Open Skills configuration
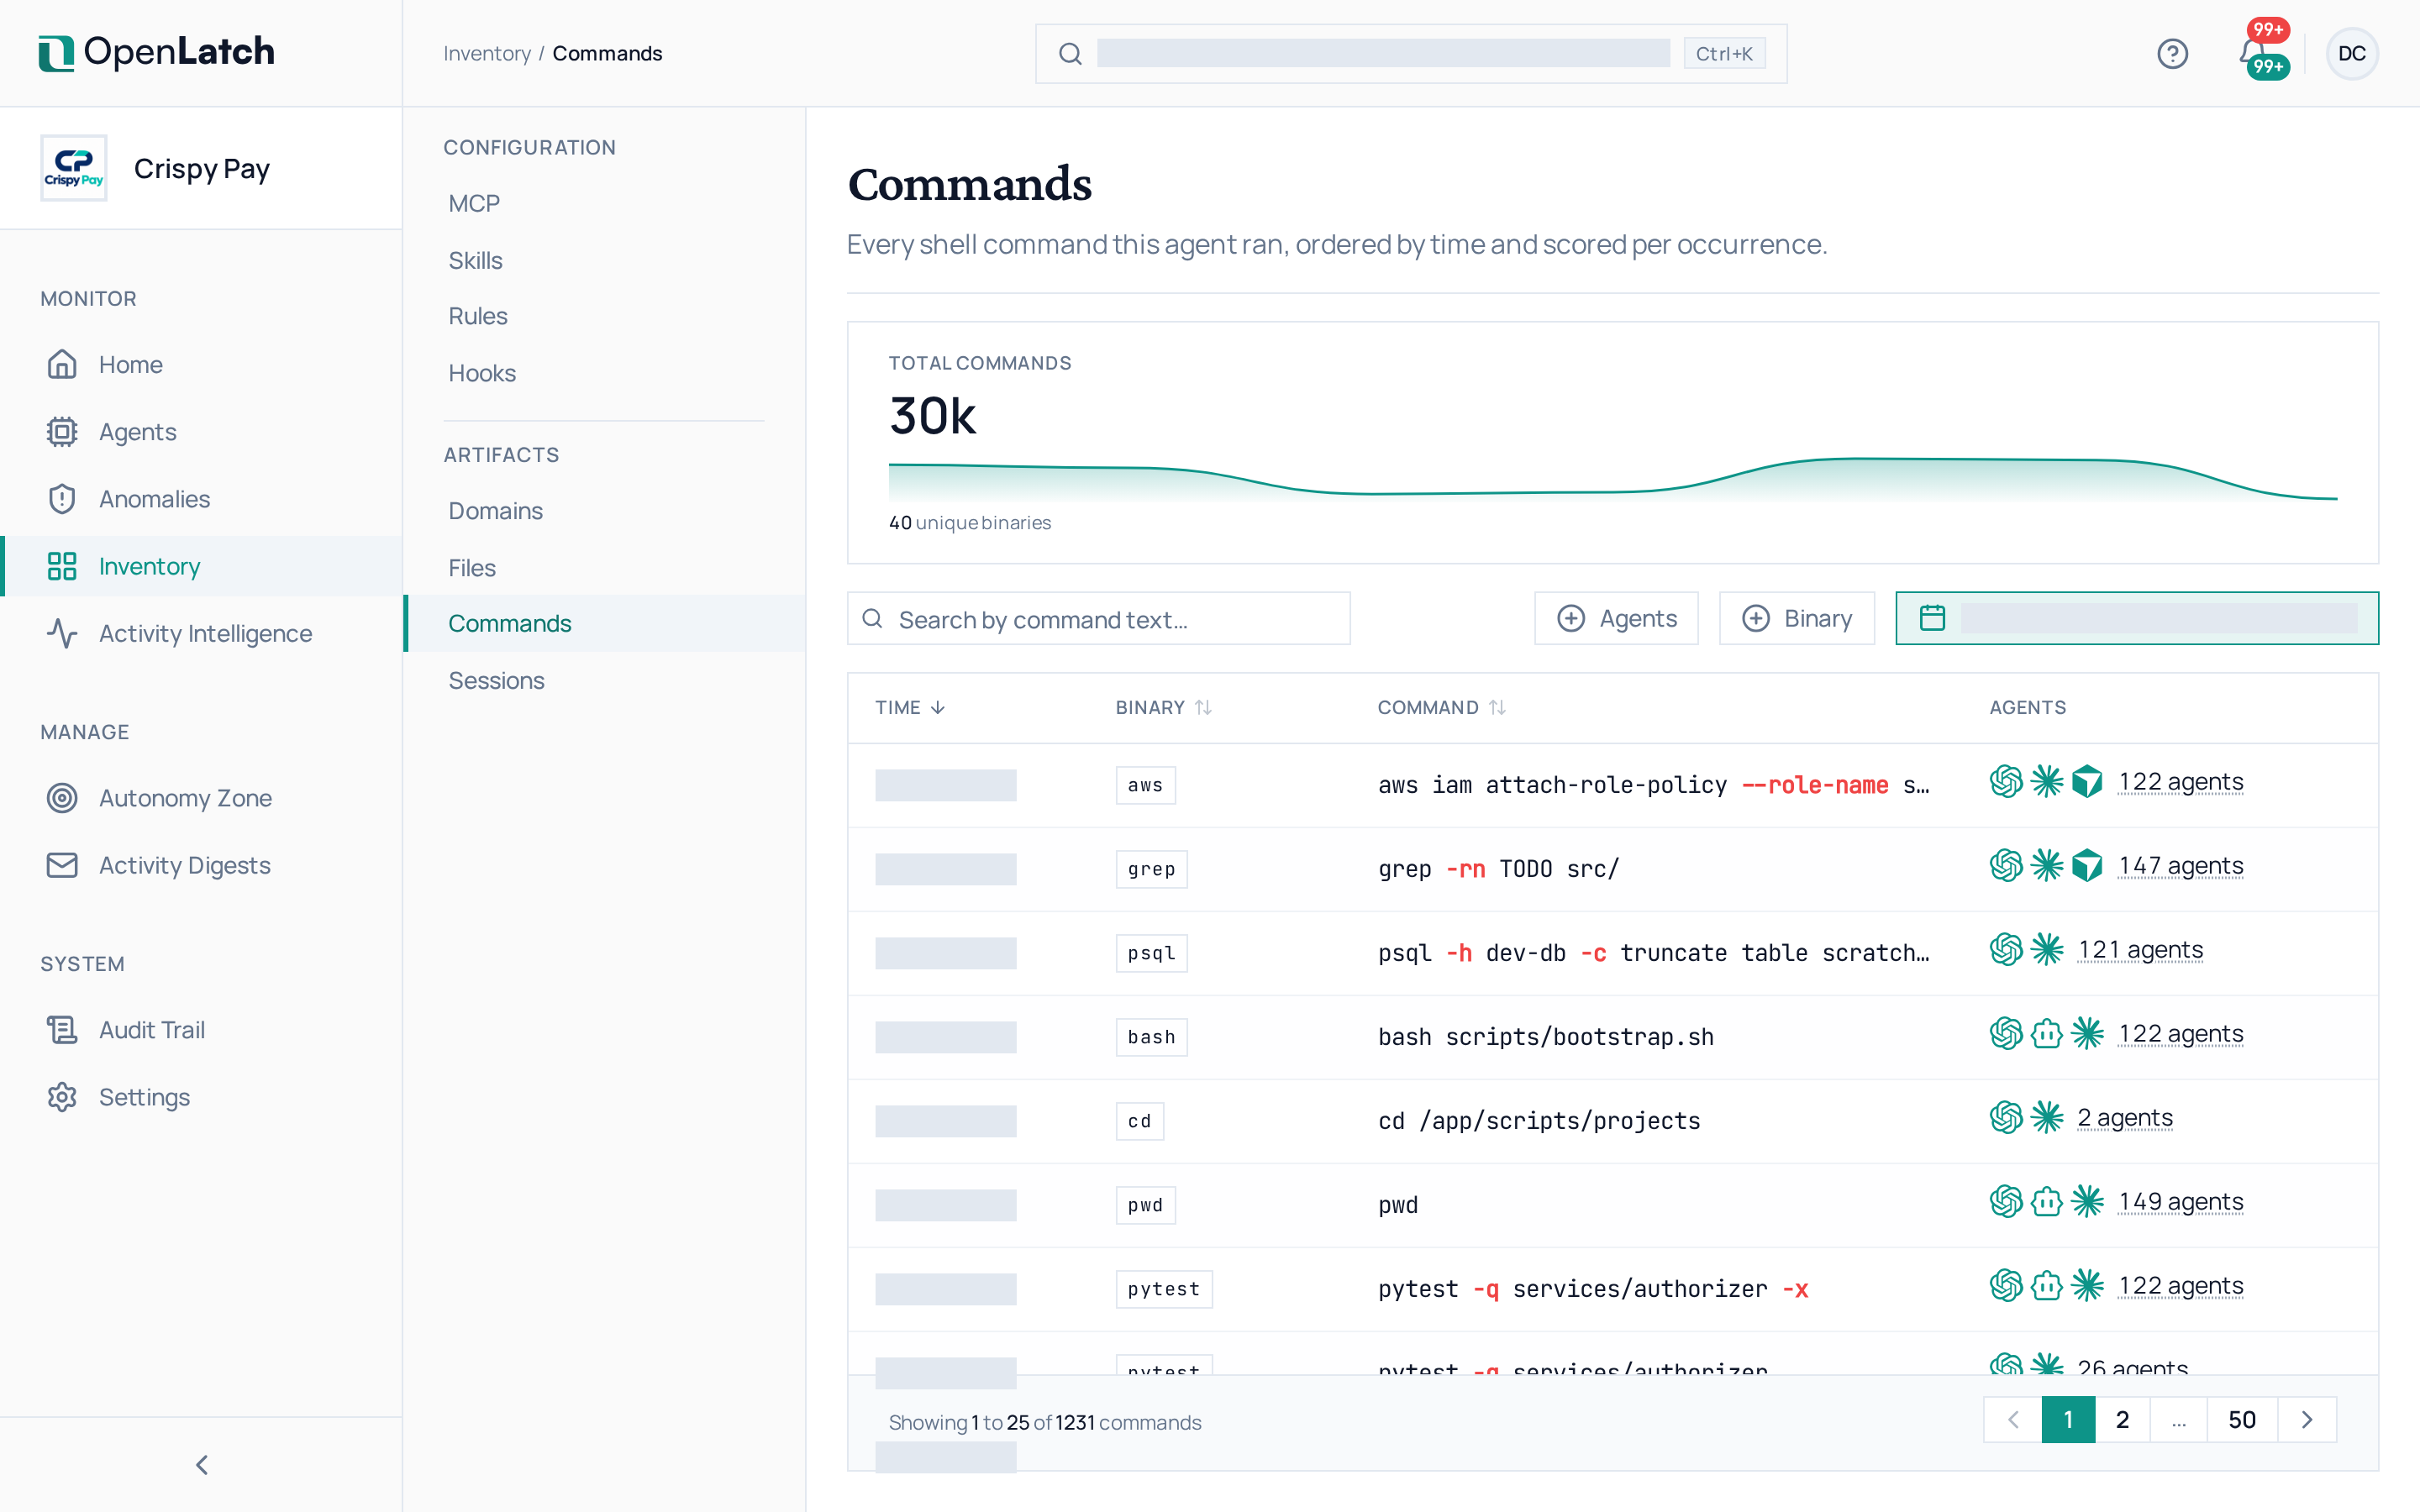2420x1512 pixels. click(x=475, y=260)
